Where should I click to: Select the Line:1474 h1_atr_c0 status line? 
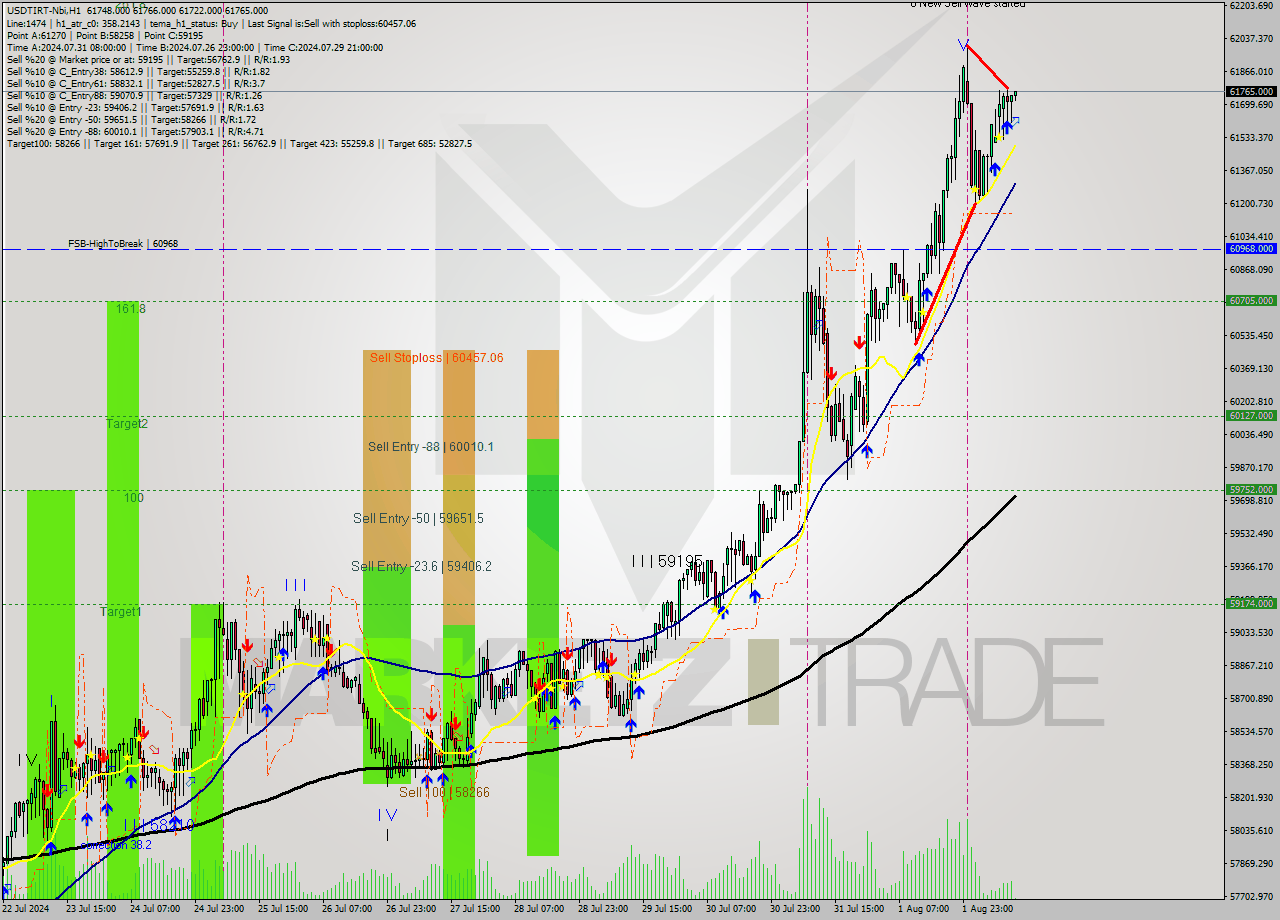(x=211, y=23)
